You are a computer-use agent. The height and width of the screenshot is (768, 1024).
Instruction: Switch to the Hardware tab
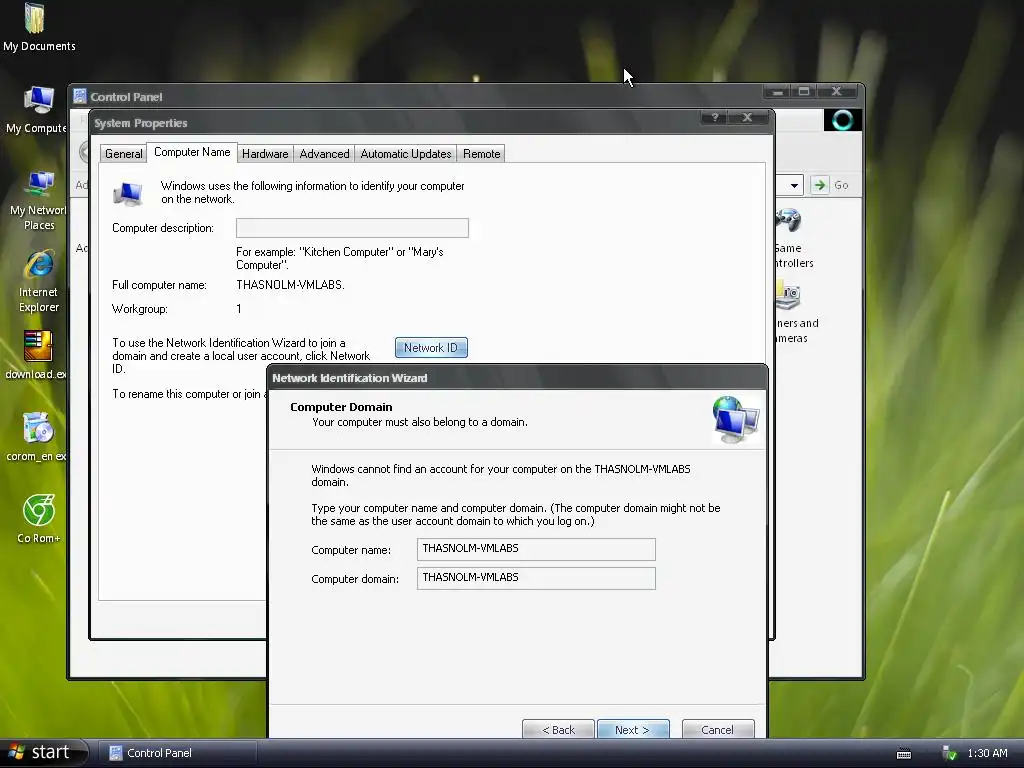[x=265, y=154]
